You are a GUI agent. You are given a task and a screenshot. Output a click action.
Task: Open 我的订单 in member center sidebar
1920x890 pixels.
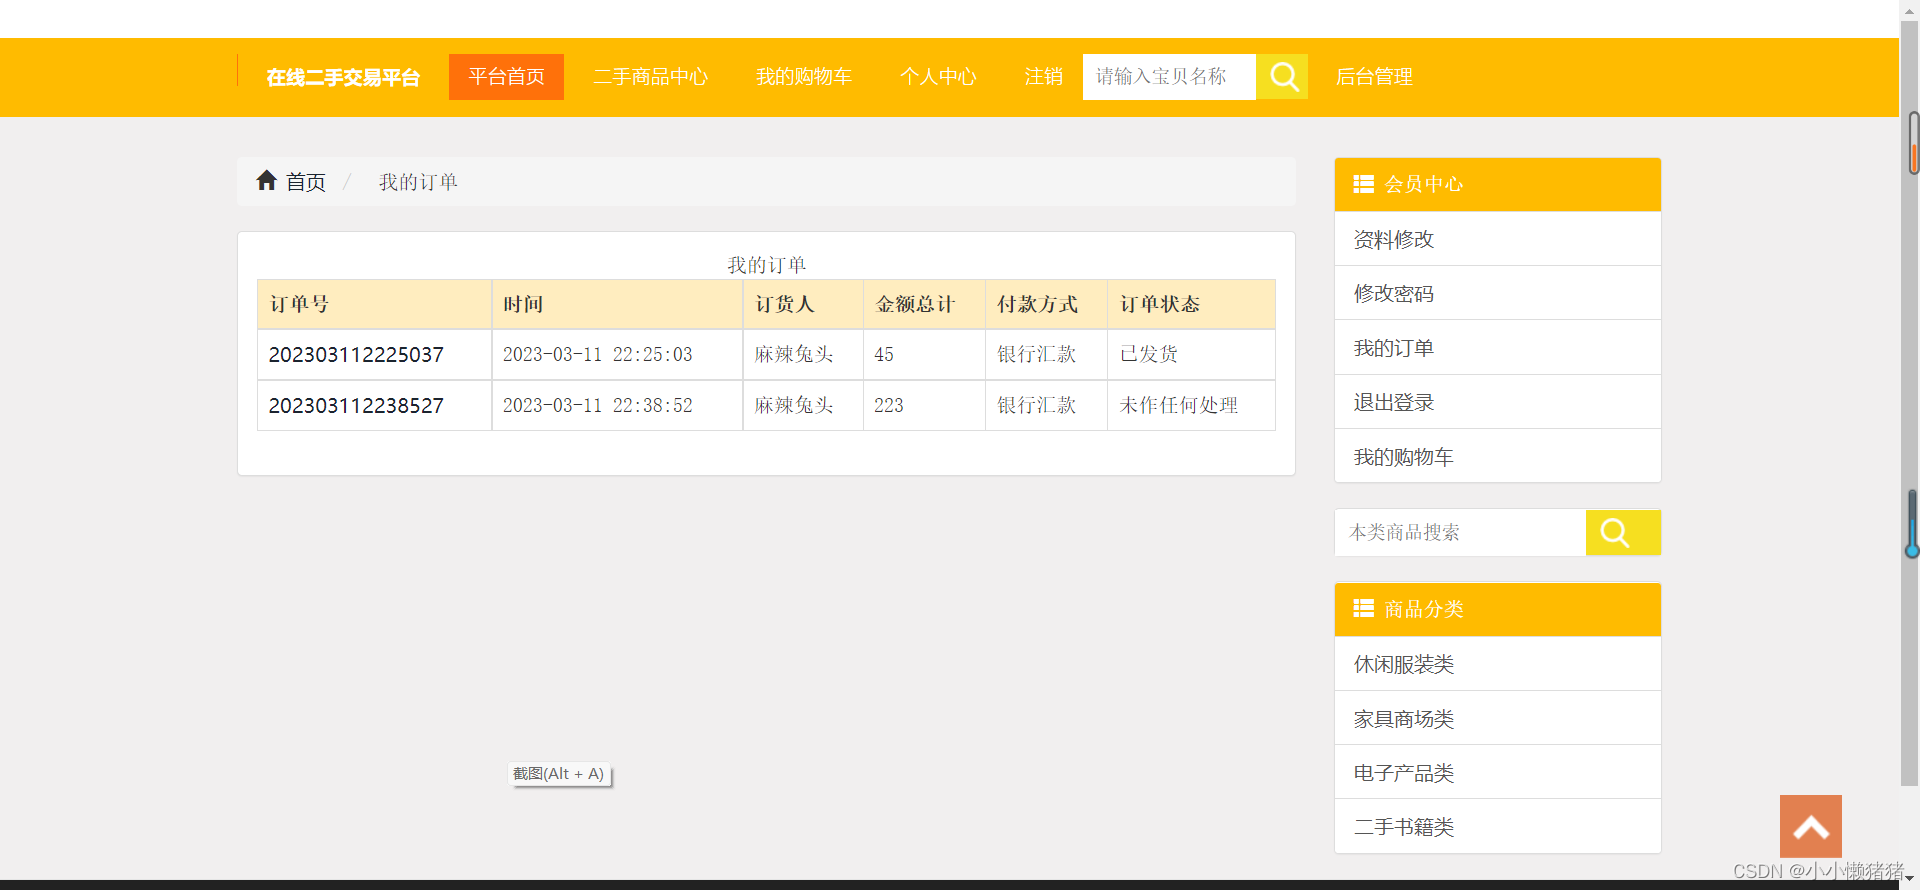[x=1497, y=348]
